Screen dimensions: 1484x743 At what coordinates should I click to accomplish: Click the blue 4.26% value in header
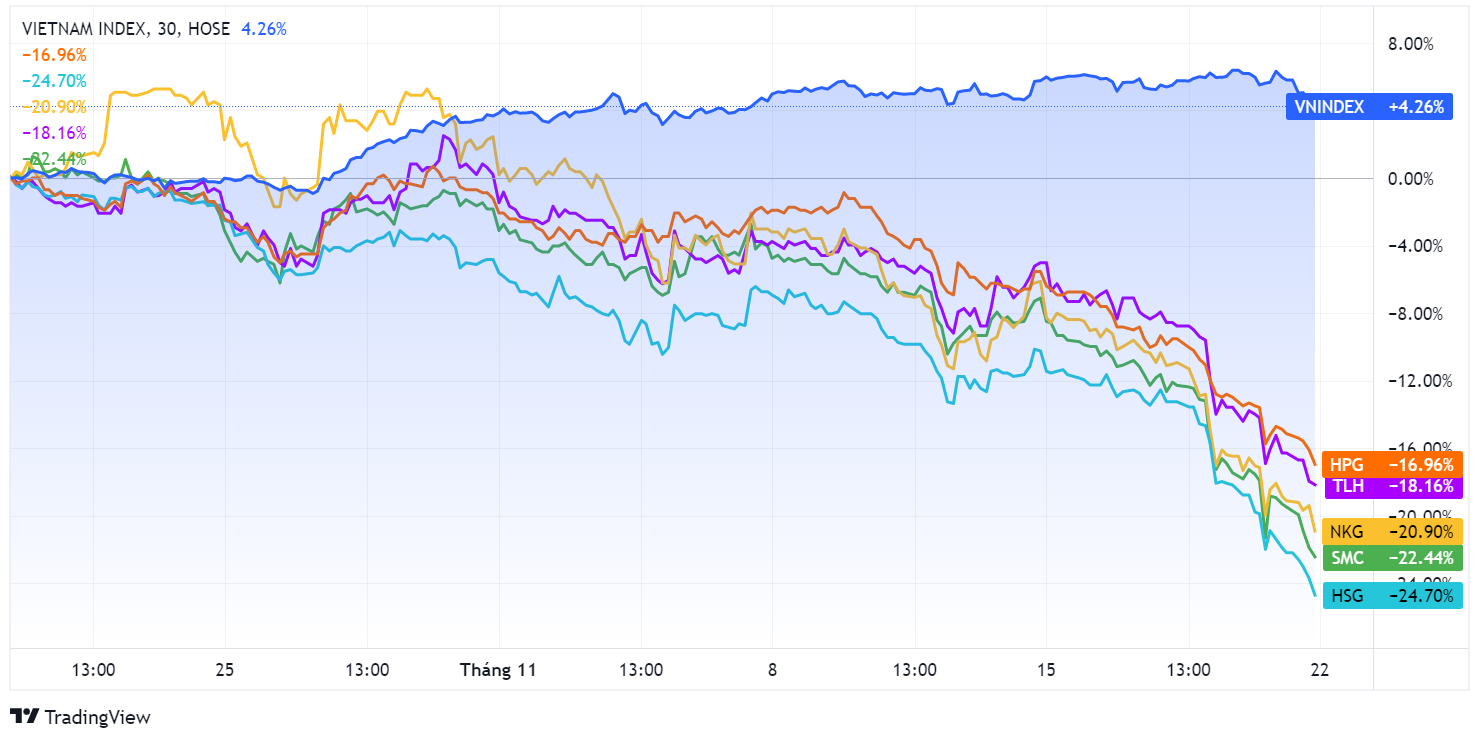(264, 29)
